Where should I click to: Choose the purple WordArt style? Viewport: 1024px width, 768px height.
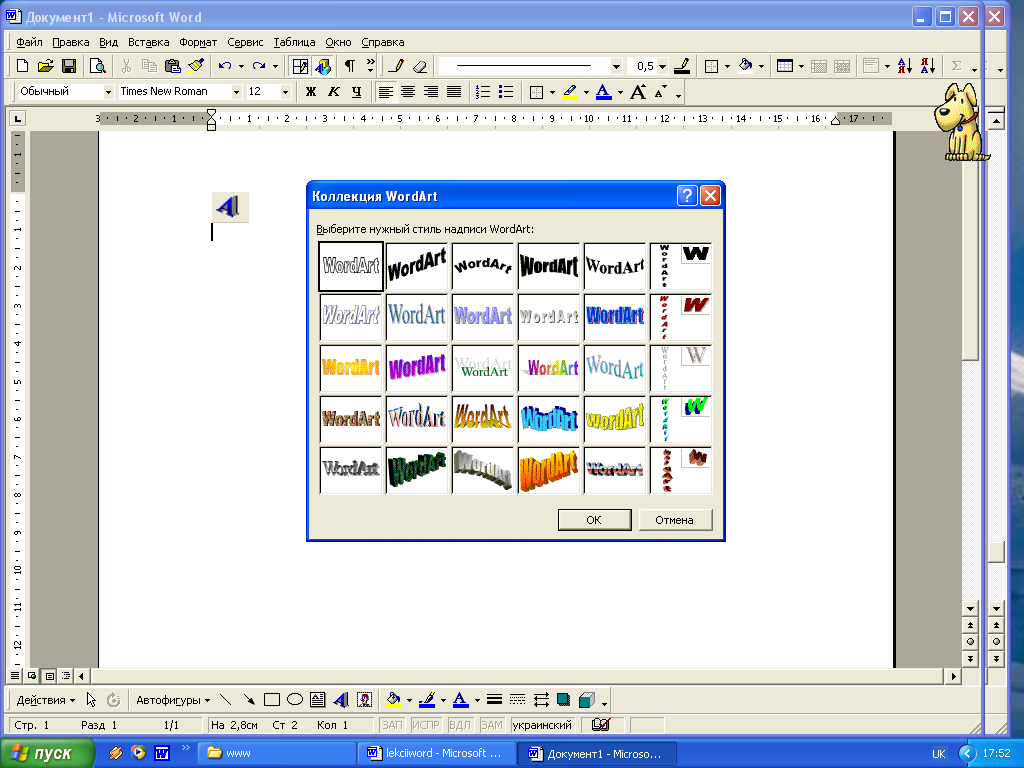pyautogui.click(x=417, y=367)
